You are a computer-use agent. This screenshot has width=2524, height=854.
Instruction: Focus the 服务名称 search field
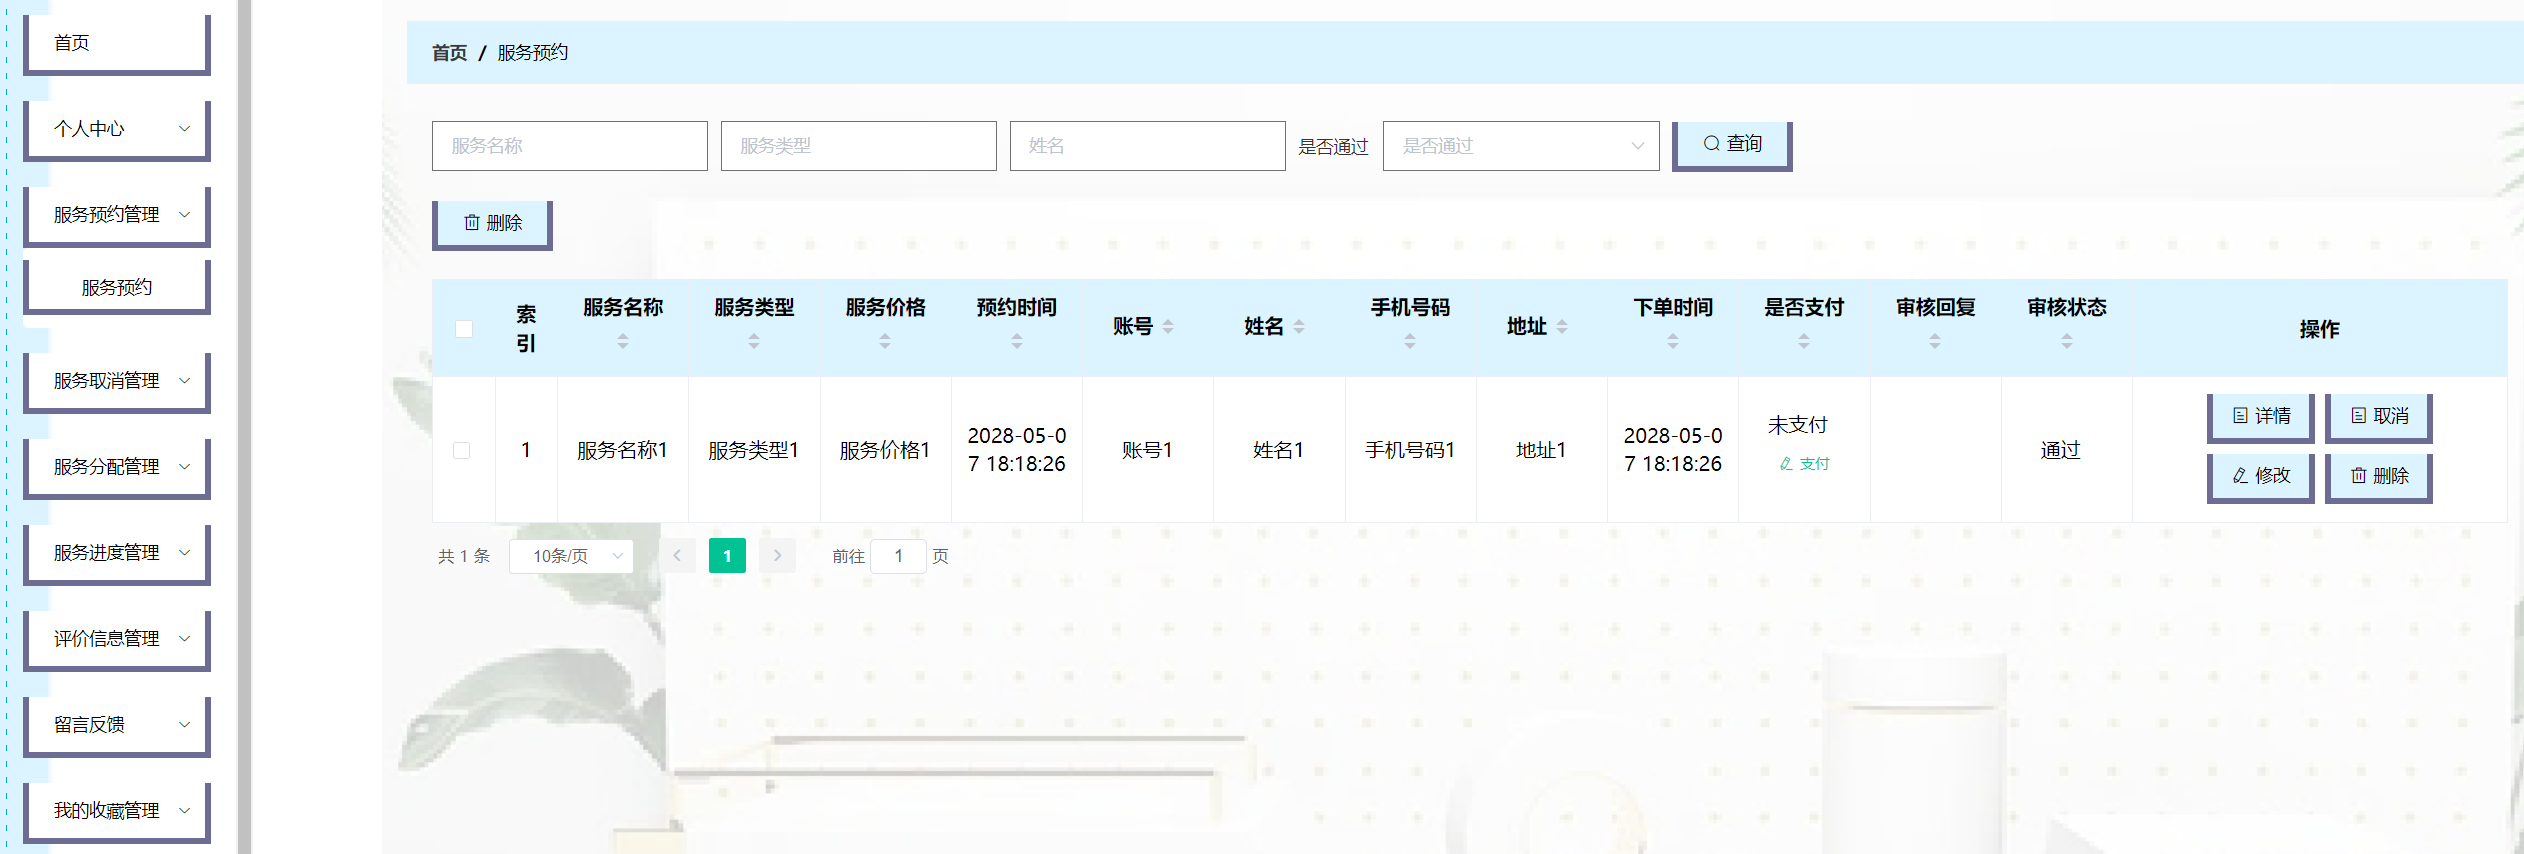pos(569,146)
